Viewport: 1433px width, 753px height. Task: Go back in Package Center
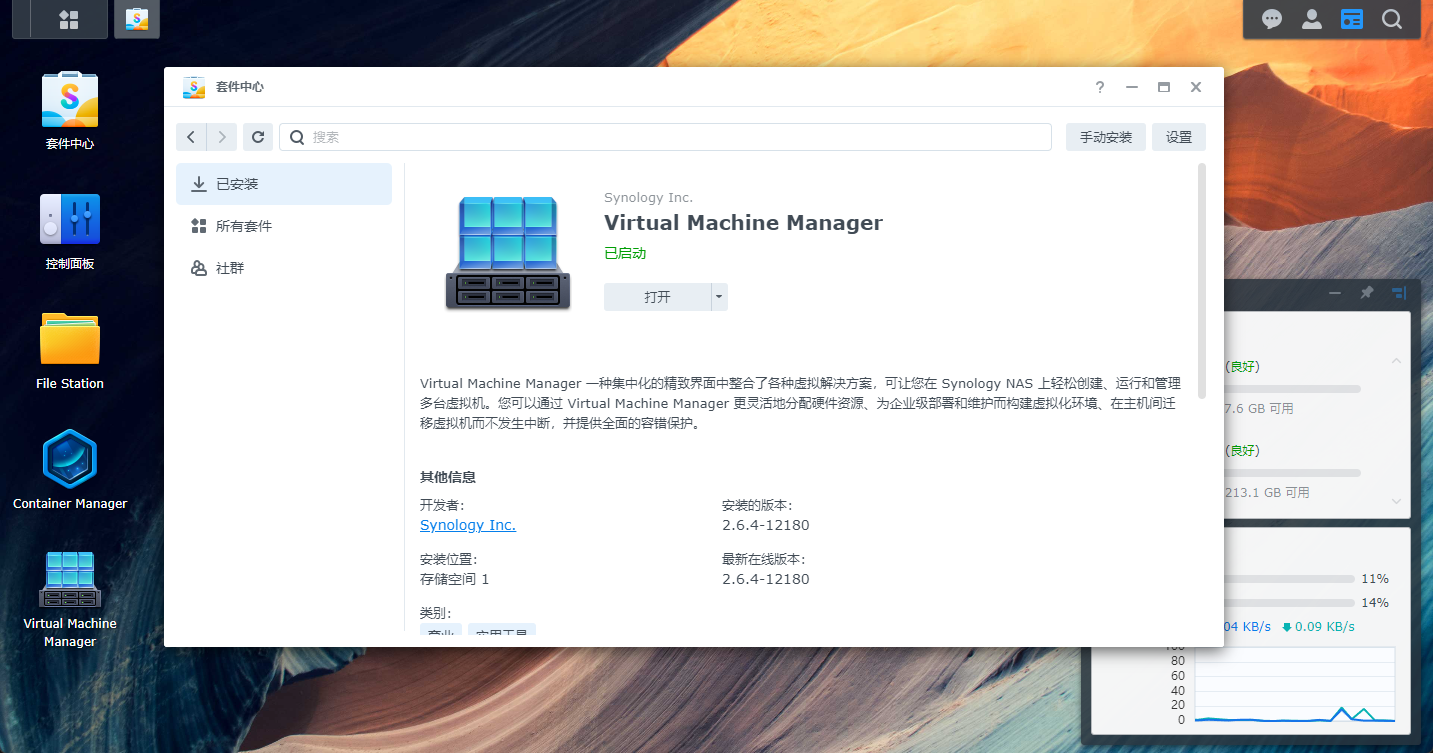191,137
